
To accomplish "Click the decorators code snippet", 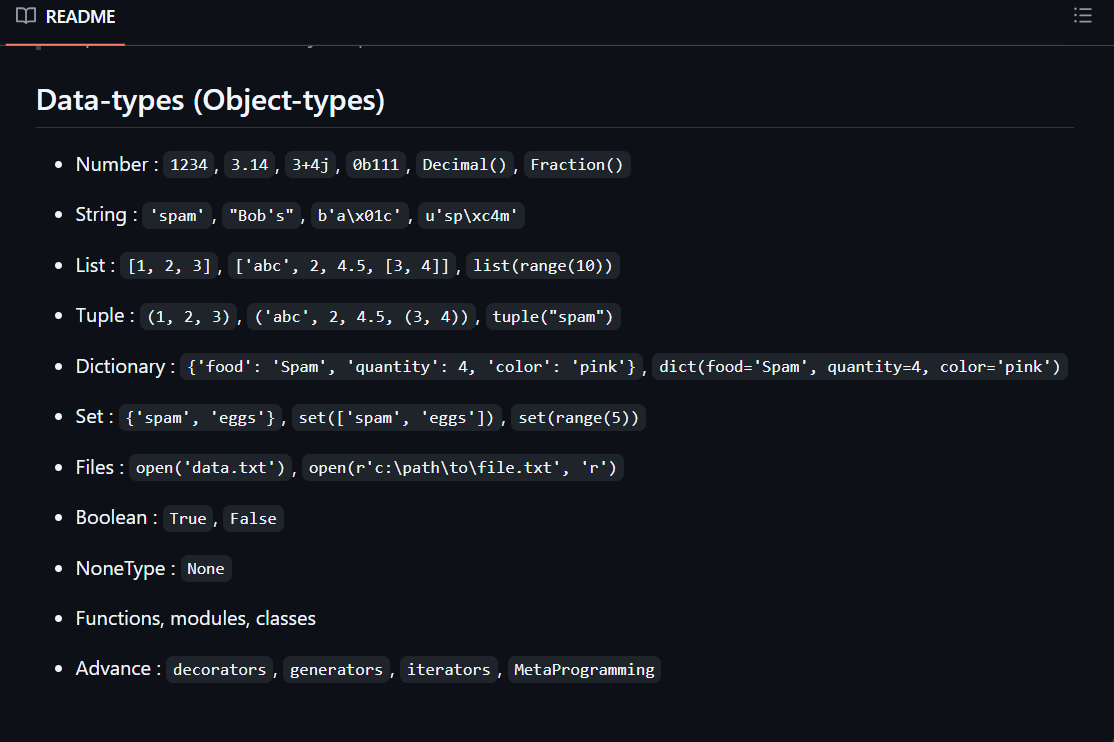I will point(220,670).
